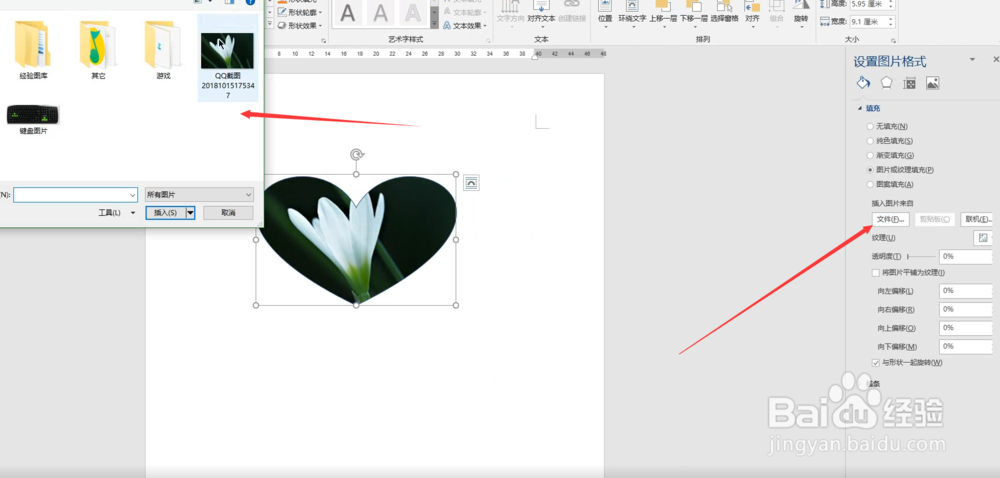This screenshot has width=1000, height=478.
Task: Choose the first WordArt style A
Action: [x=348, y=13]
